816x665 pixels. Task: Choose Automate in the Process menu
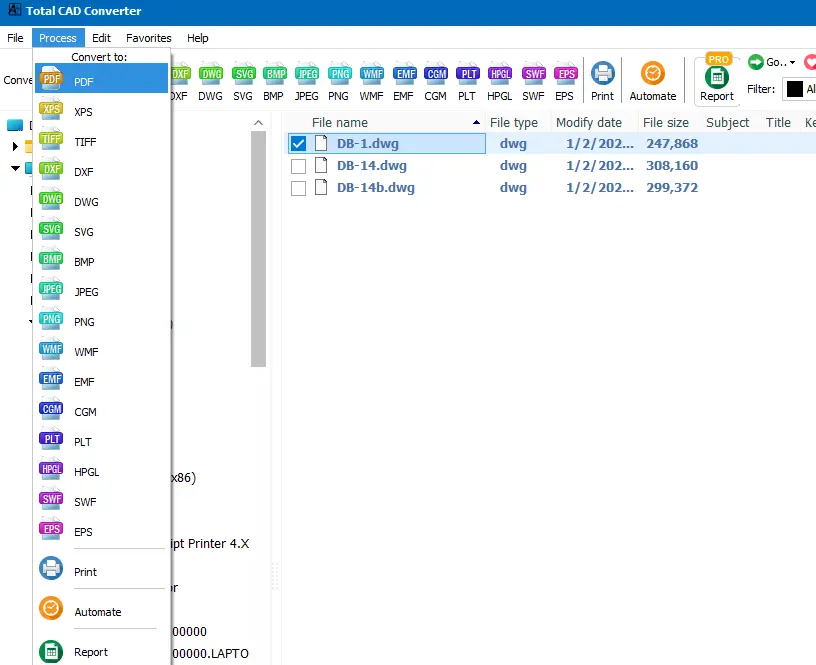click(x=101, y=611)
